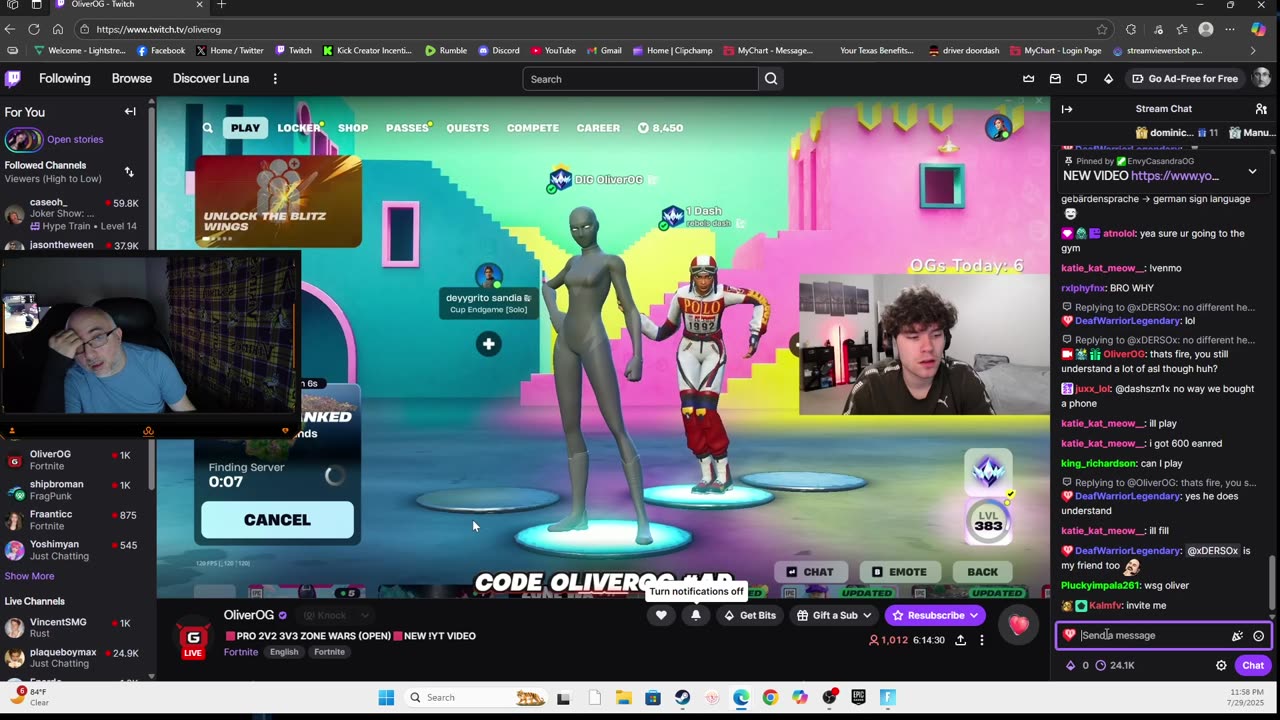Open Discover Luna
The width and height of the screenshot is (1280, 720).
211,78
